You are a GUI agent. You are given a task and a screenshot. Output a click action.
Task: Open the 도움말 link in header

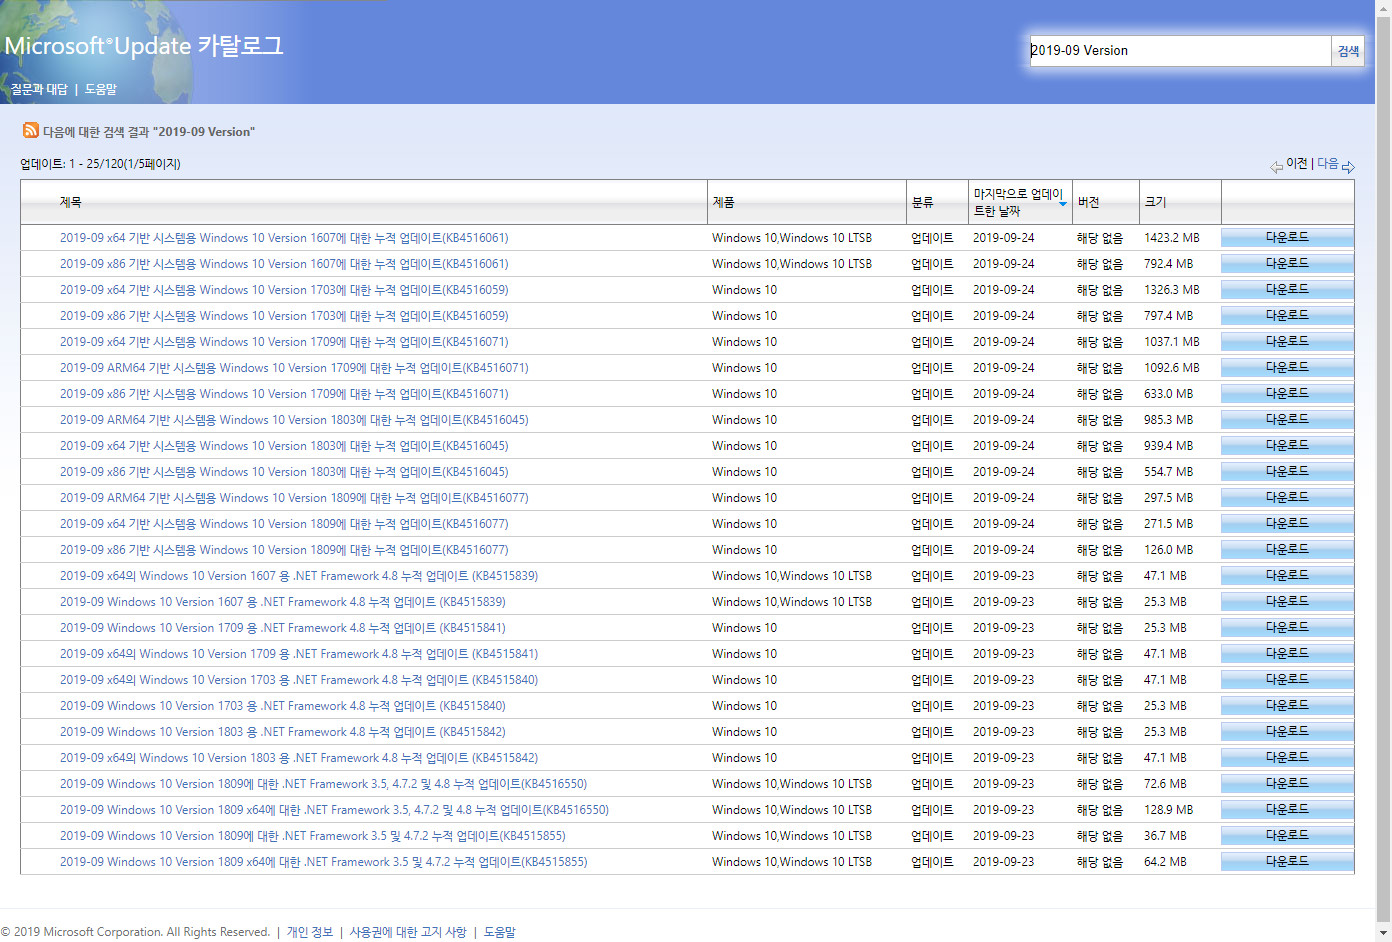[x=100, y=89]
